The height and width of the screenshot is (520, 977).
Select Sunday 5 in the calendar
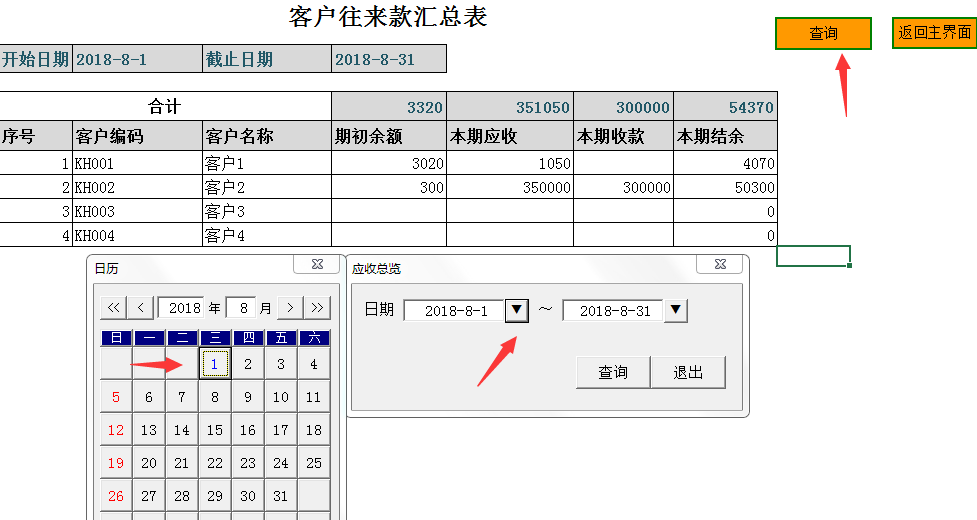coord(116,397)
